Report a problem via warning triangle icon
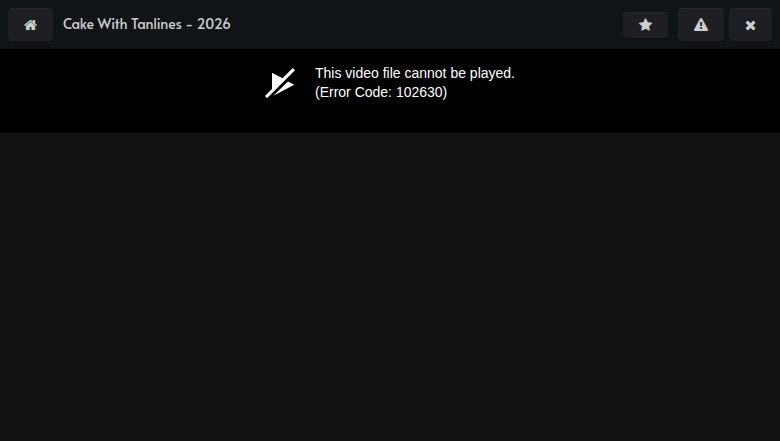780x441 pixels. 701,25
